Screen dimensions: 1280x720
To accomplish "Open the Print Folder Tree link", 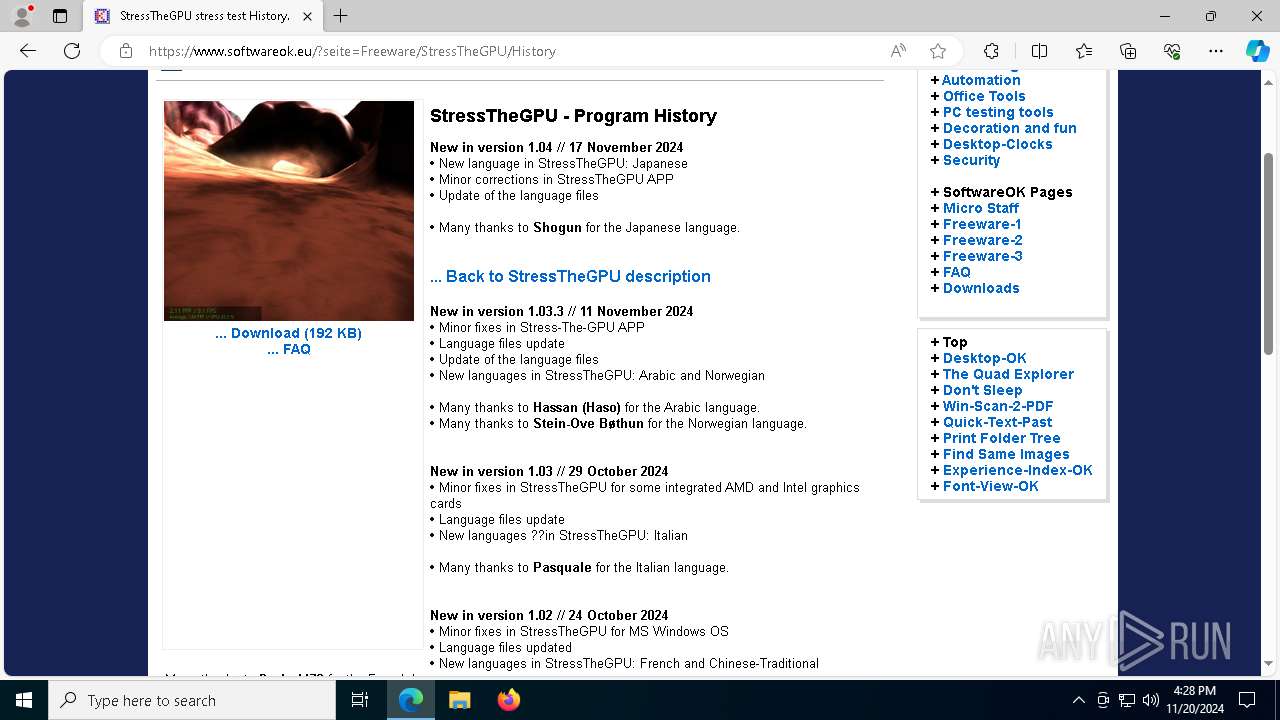I will point(1002,438).
